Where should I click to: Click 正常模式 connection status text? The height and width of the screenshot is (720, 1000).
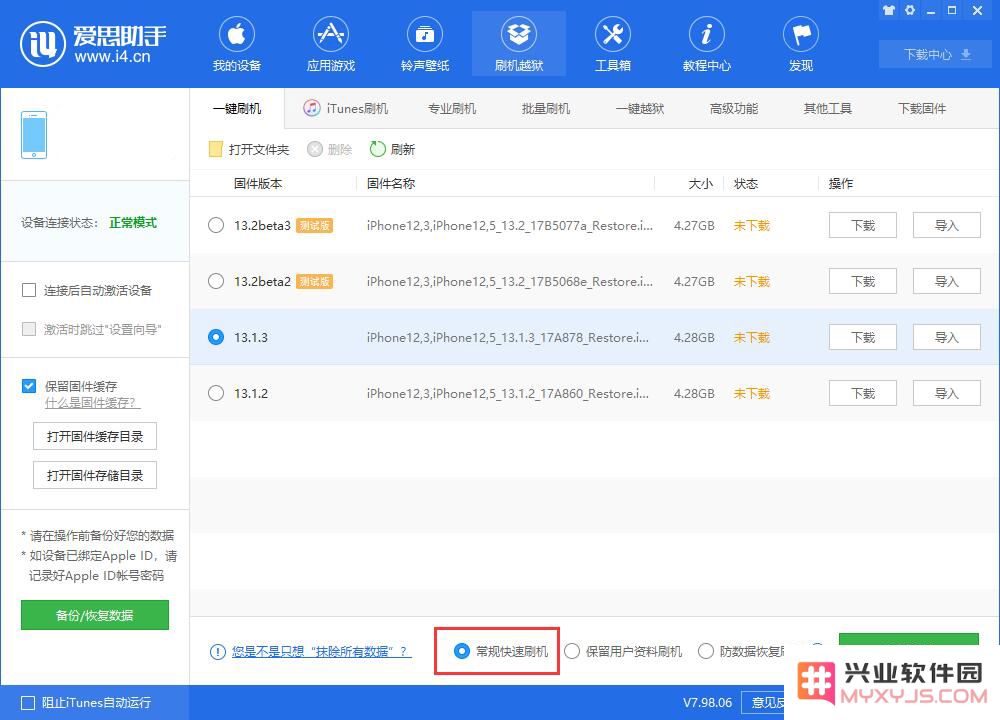coord(133,223)
